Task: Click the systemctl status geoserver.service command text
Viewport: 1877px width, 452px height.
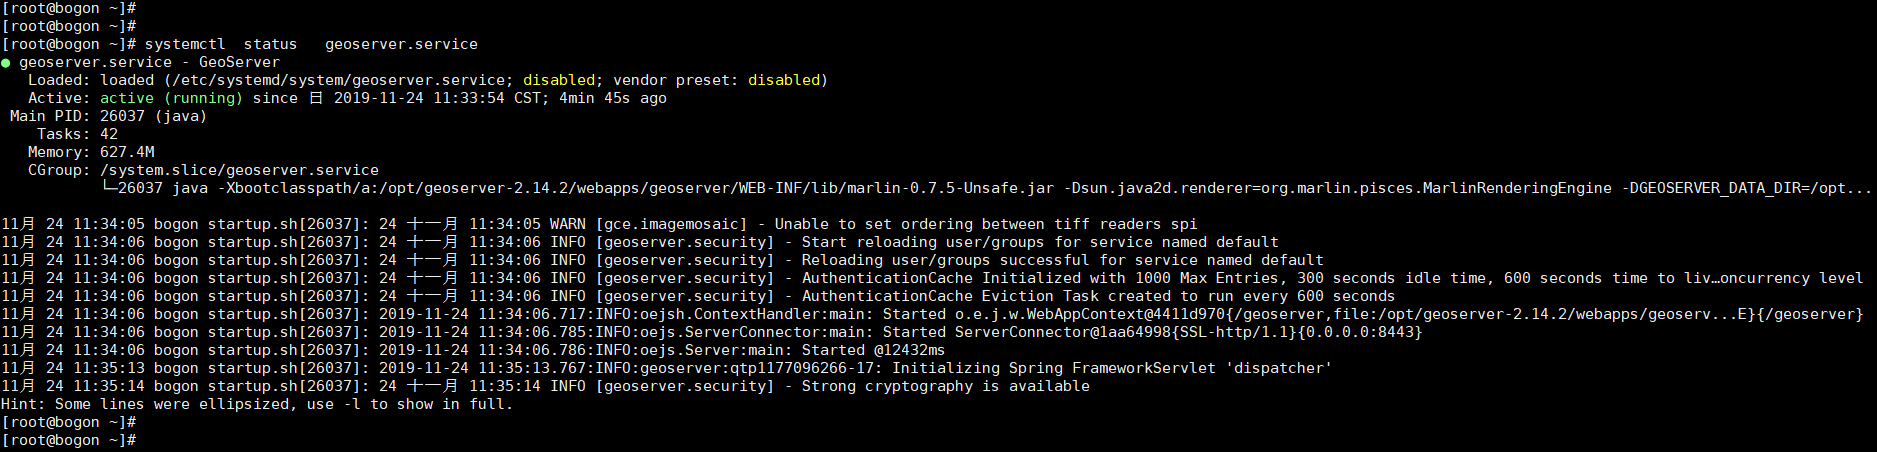Action: [x=311, y=44]
